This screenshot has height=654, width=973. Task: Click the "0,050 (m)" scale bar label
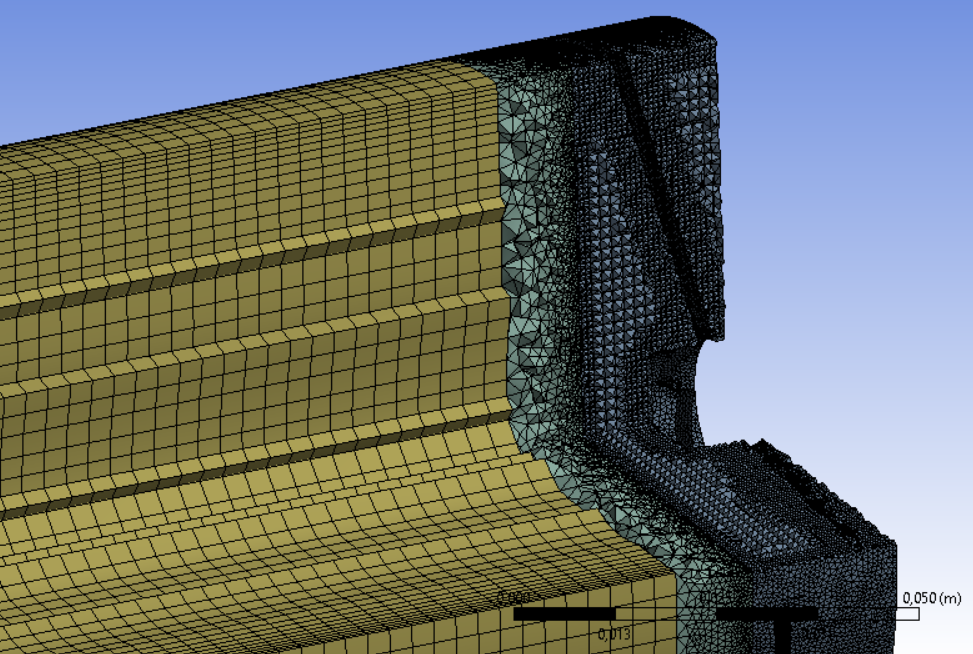pos(931,598)
